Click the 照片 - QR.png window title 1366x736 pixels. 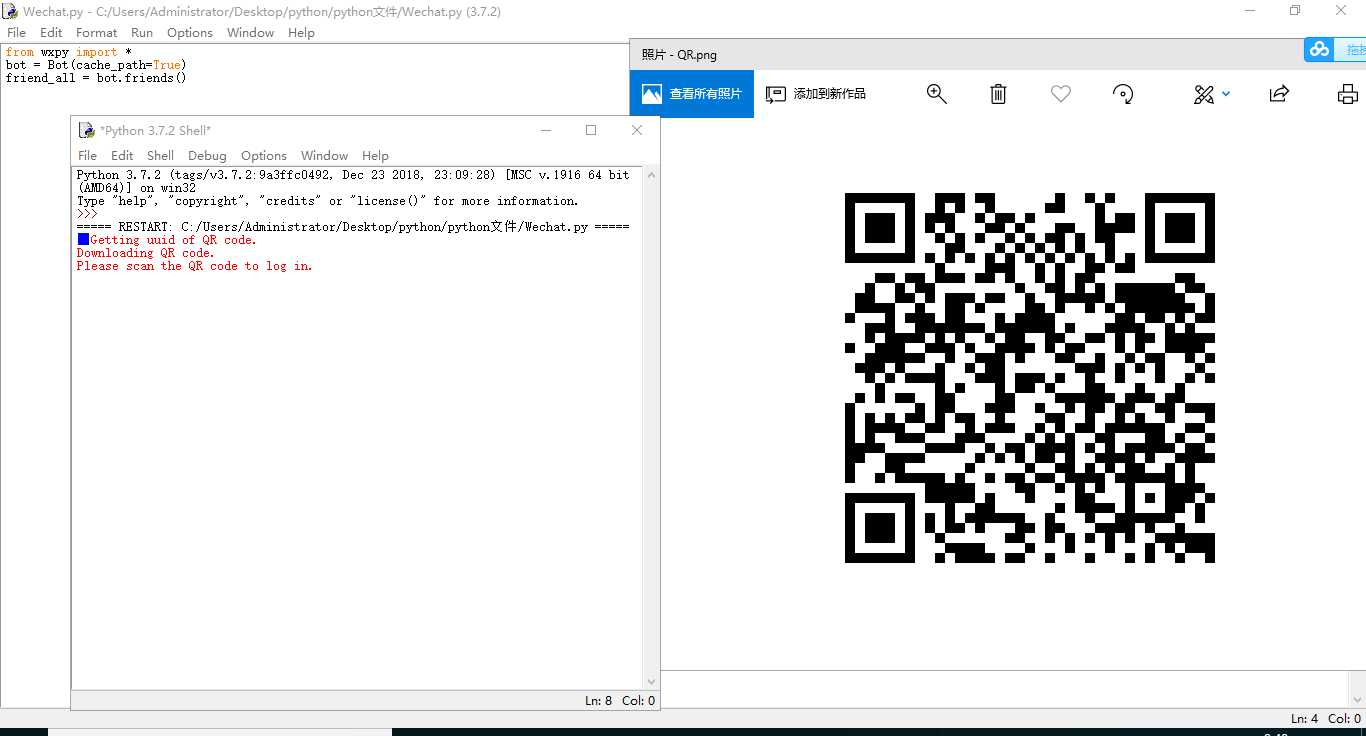click(x=679, y=55)
